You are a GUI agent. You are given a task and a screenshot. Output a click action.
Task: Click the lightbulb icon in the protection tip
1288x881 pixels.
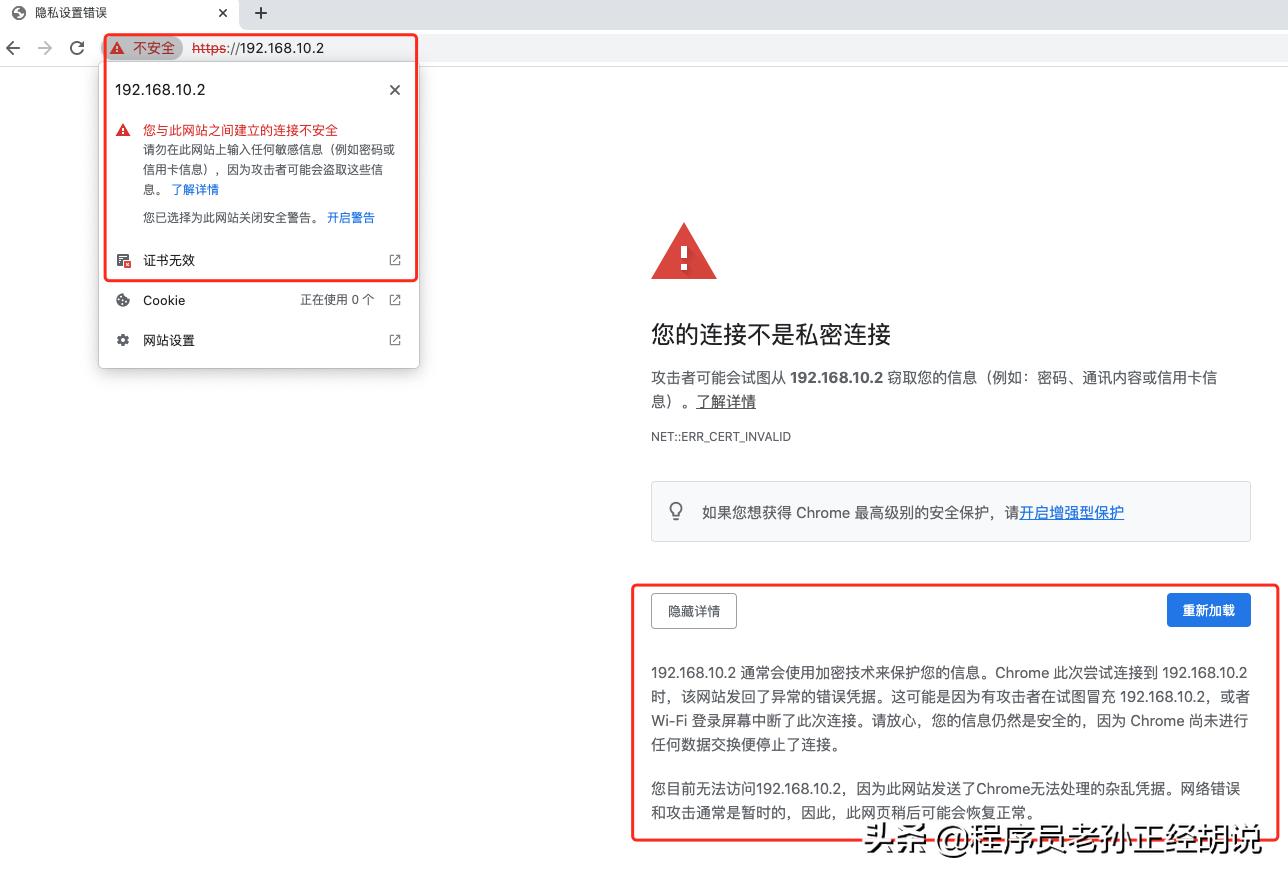click(x=676, y=512)
